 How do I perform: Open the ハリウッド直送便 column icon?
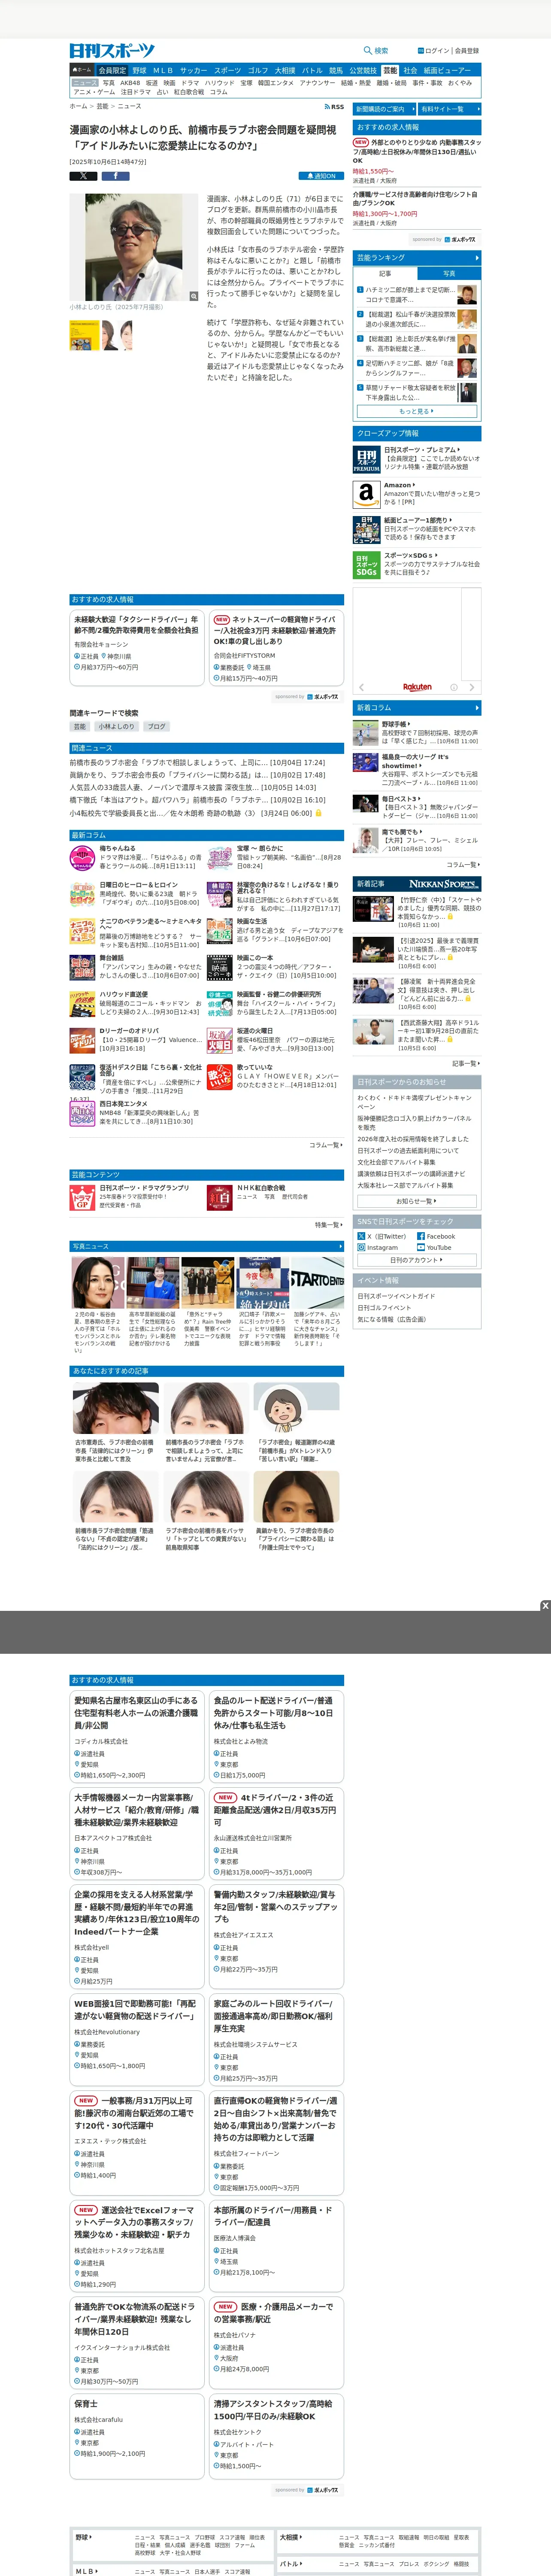tap(82, 1004)
